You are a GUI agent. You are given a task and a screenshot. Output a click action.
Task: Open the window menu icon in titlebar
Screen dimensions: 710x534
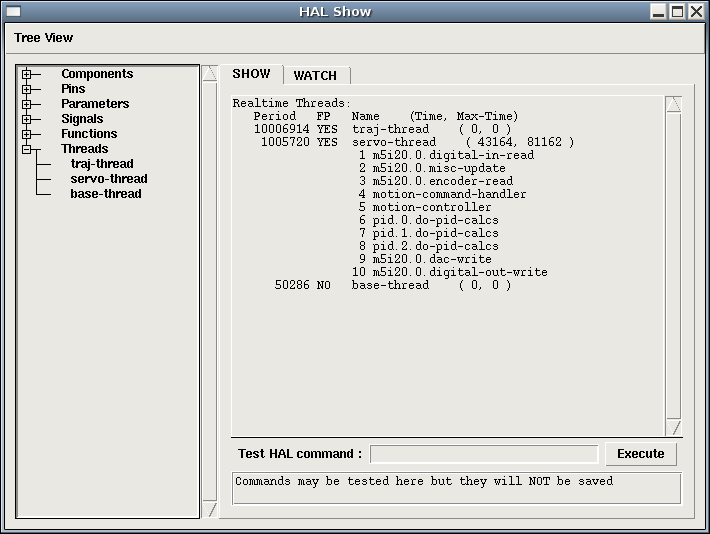pyautogui.click(x=13, y=12)
